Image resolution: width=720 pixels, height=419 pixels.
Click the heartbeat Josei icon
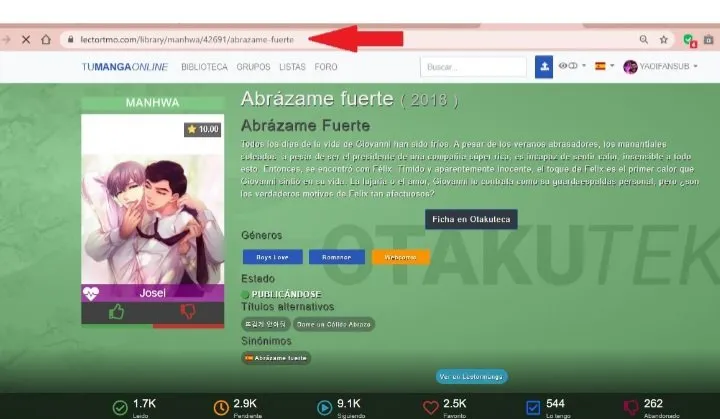click(x=90, y=293)
